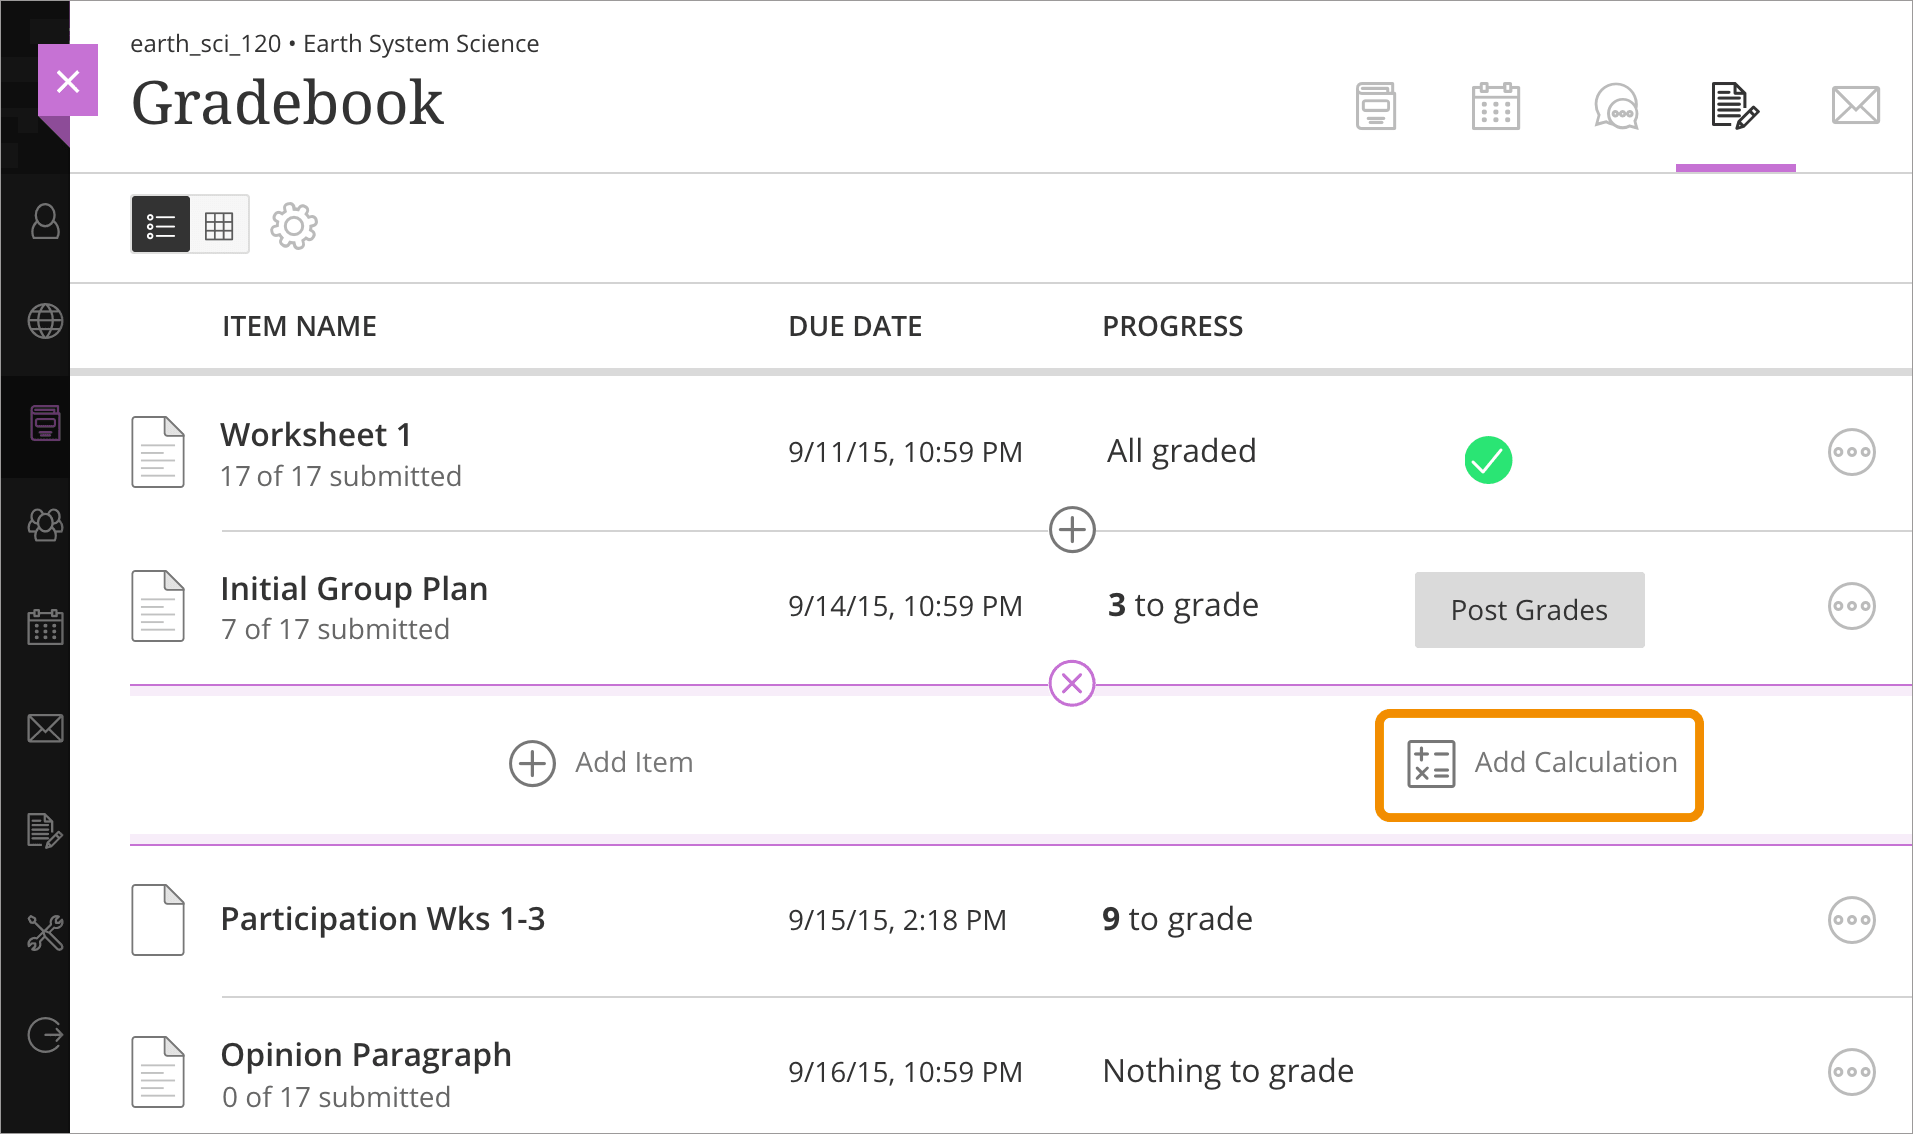The image size is (1913, 1134).
Task: Click '0 of 17 submitted' text
Action: [x=336, y=1097]
